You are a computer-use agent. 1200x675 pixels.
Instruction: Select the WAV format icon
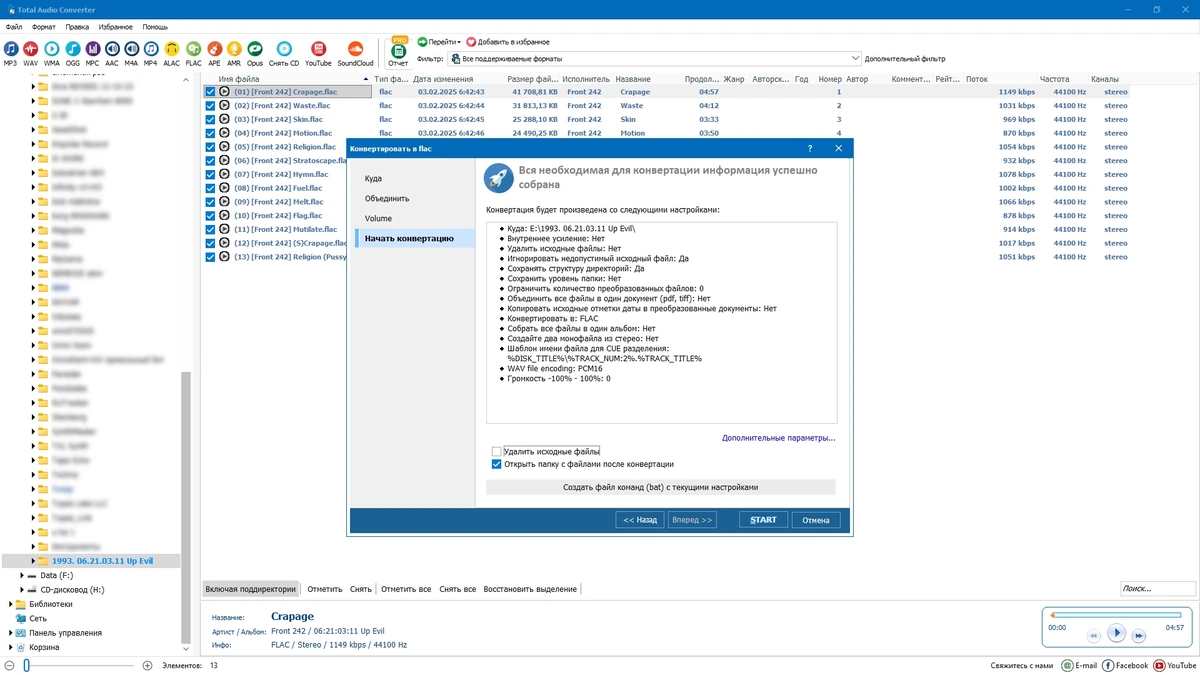[31, 48]
